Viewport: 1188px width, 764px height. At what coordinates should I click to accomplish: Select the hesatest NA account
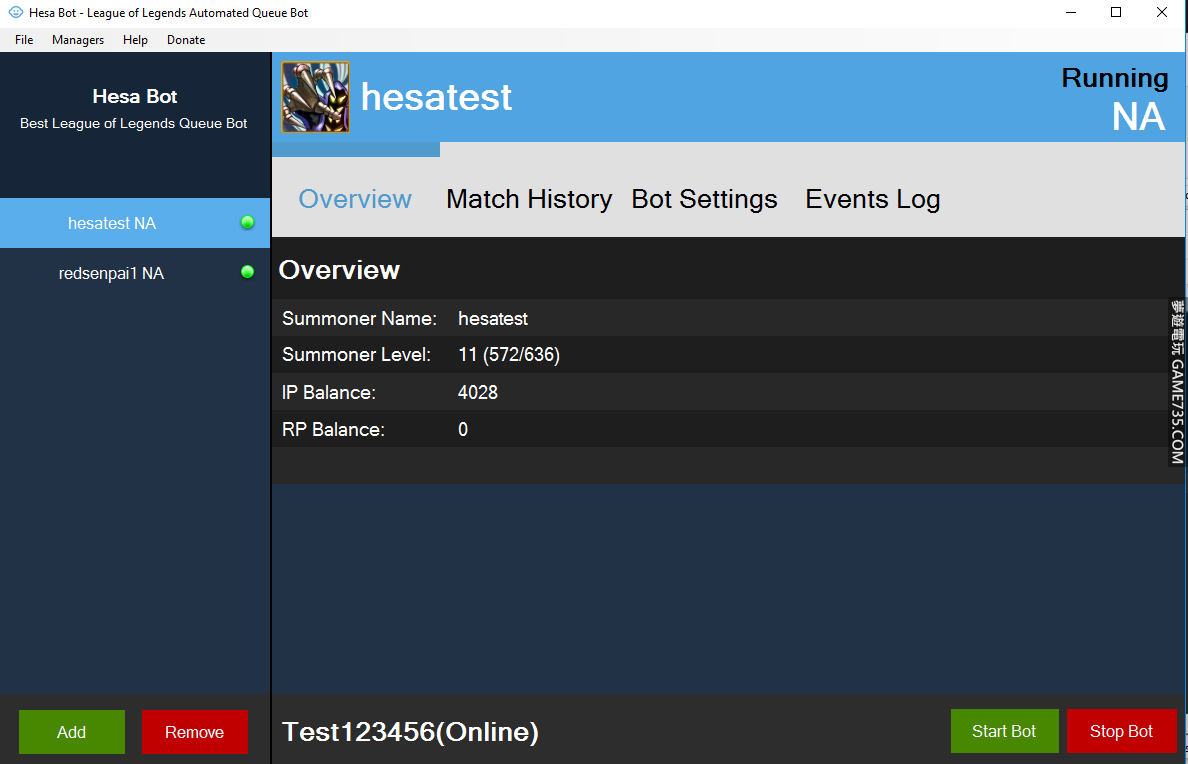point(112,223)
